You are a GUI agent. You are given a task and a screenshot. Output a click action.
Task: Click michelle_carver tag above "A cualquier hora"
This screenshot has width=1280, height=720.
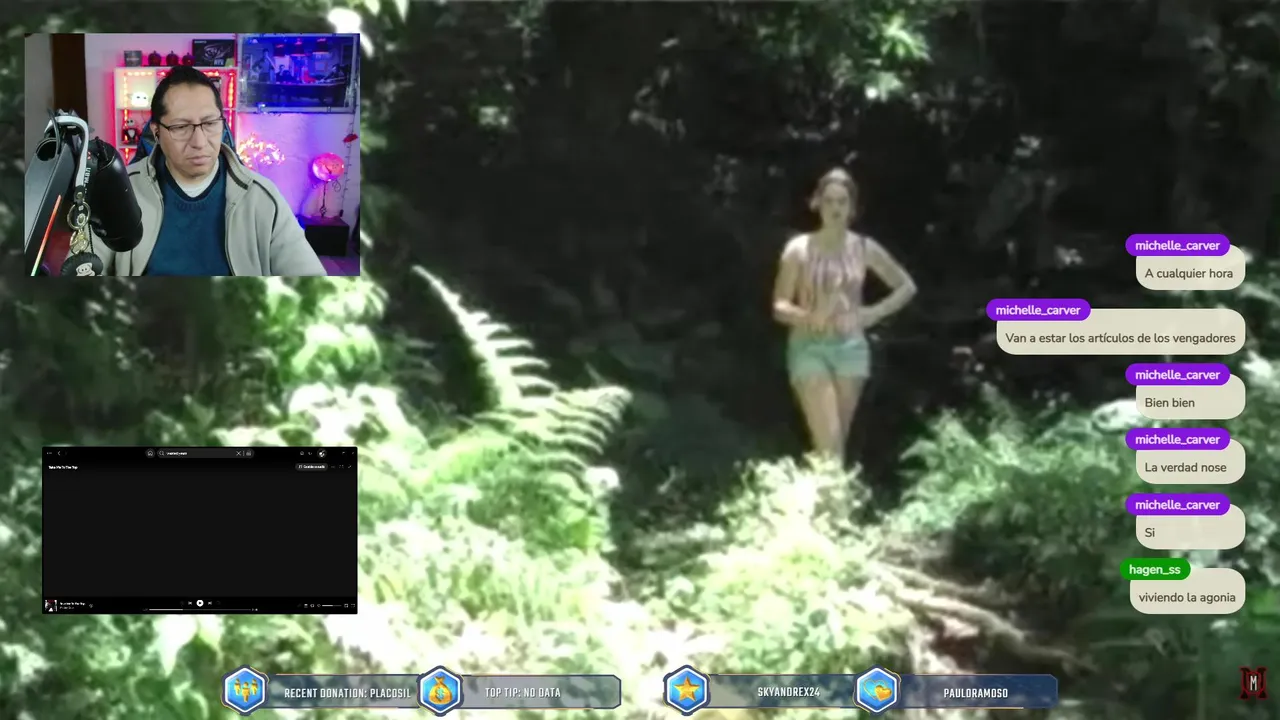[x=1177, y=245]
